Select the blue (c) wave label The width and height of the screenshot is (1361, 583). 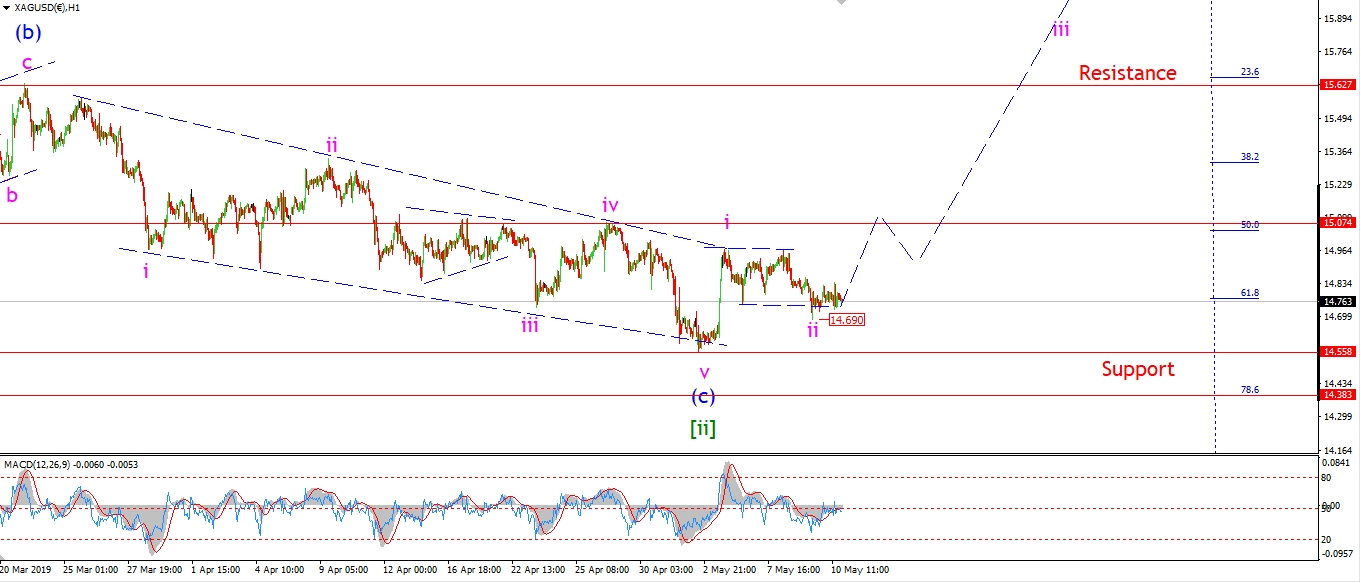[704, 397]
